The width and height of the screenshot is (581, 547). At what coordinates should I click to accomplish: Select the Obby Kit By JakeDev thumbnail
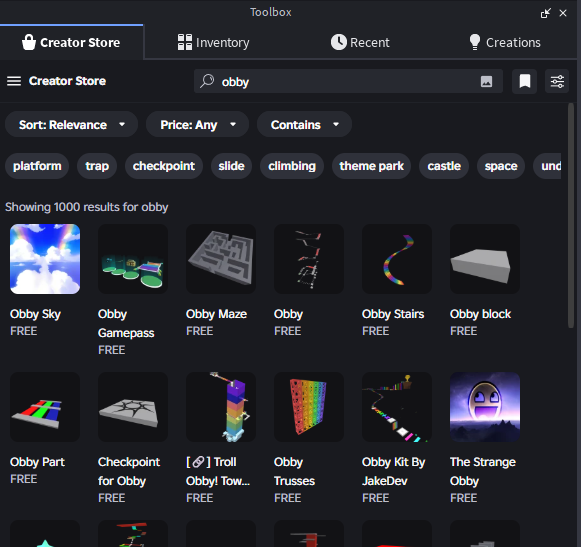(397, 407)
